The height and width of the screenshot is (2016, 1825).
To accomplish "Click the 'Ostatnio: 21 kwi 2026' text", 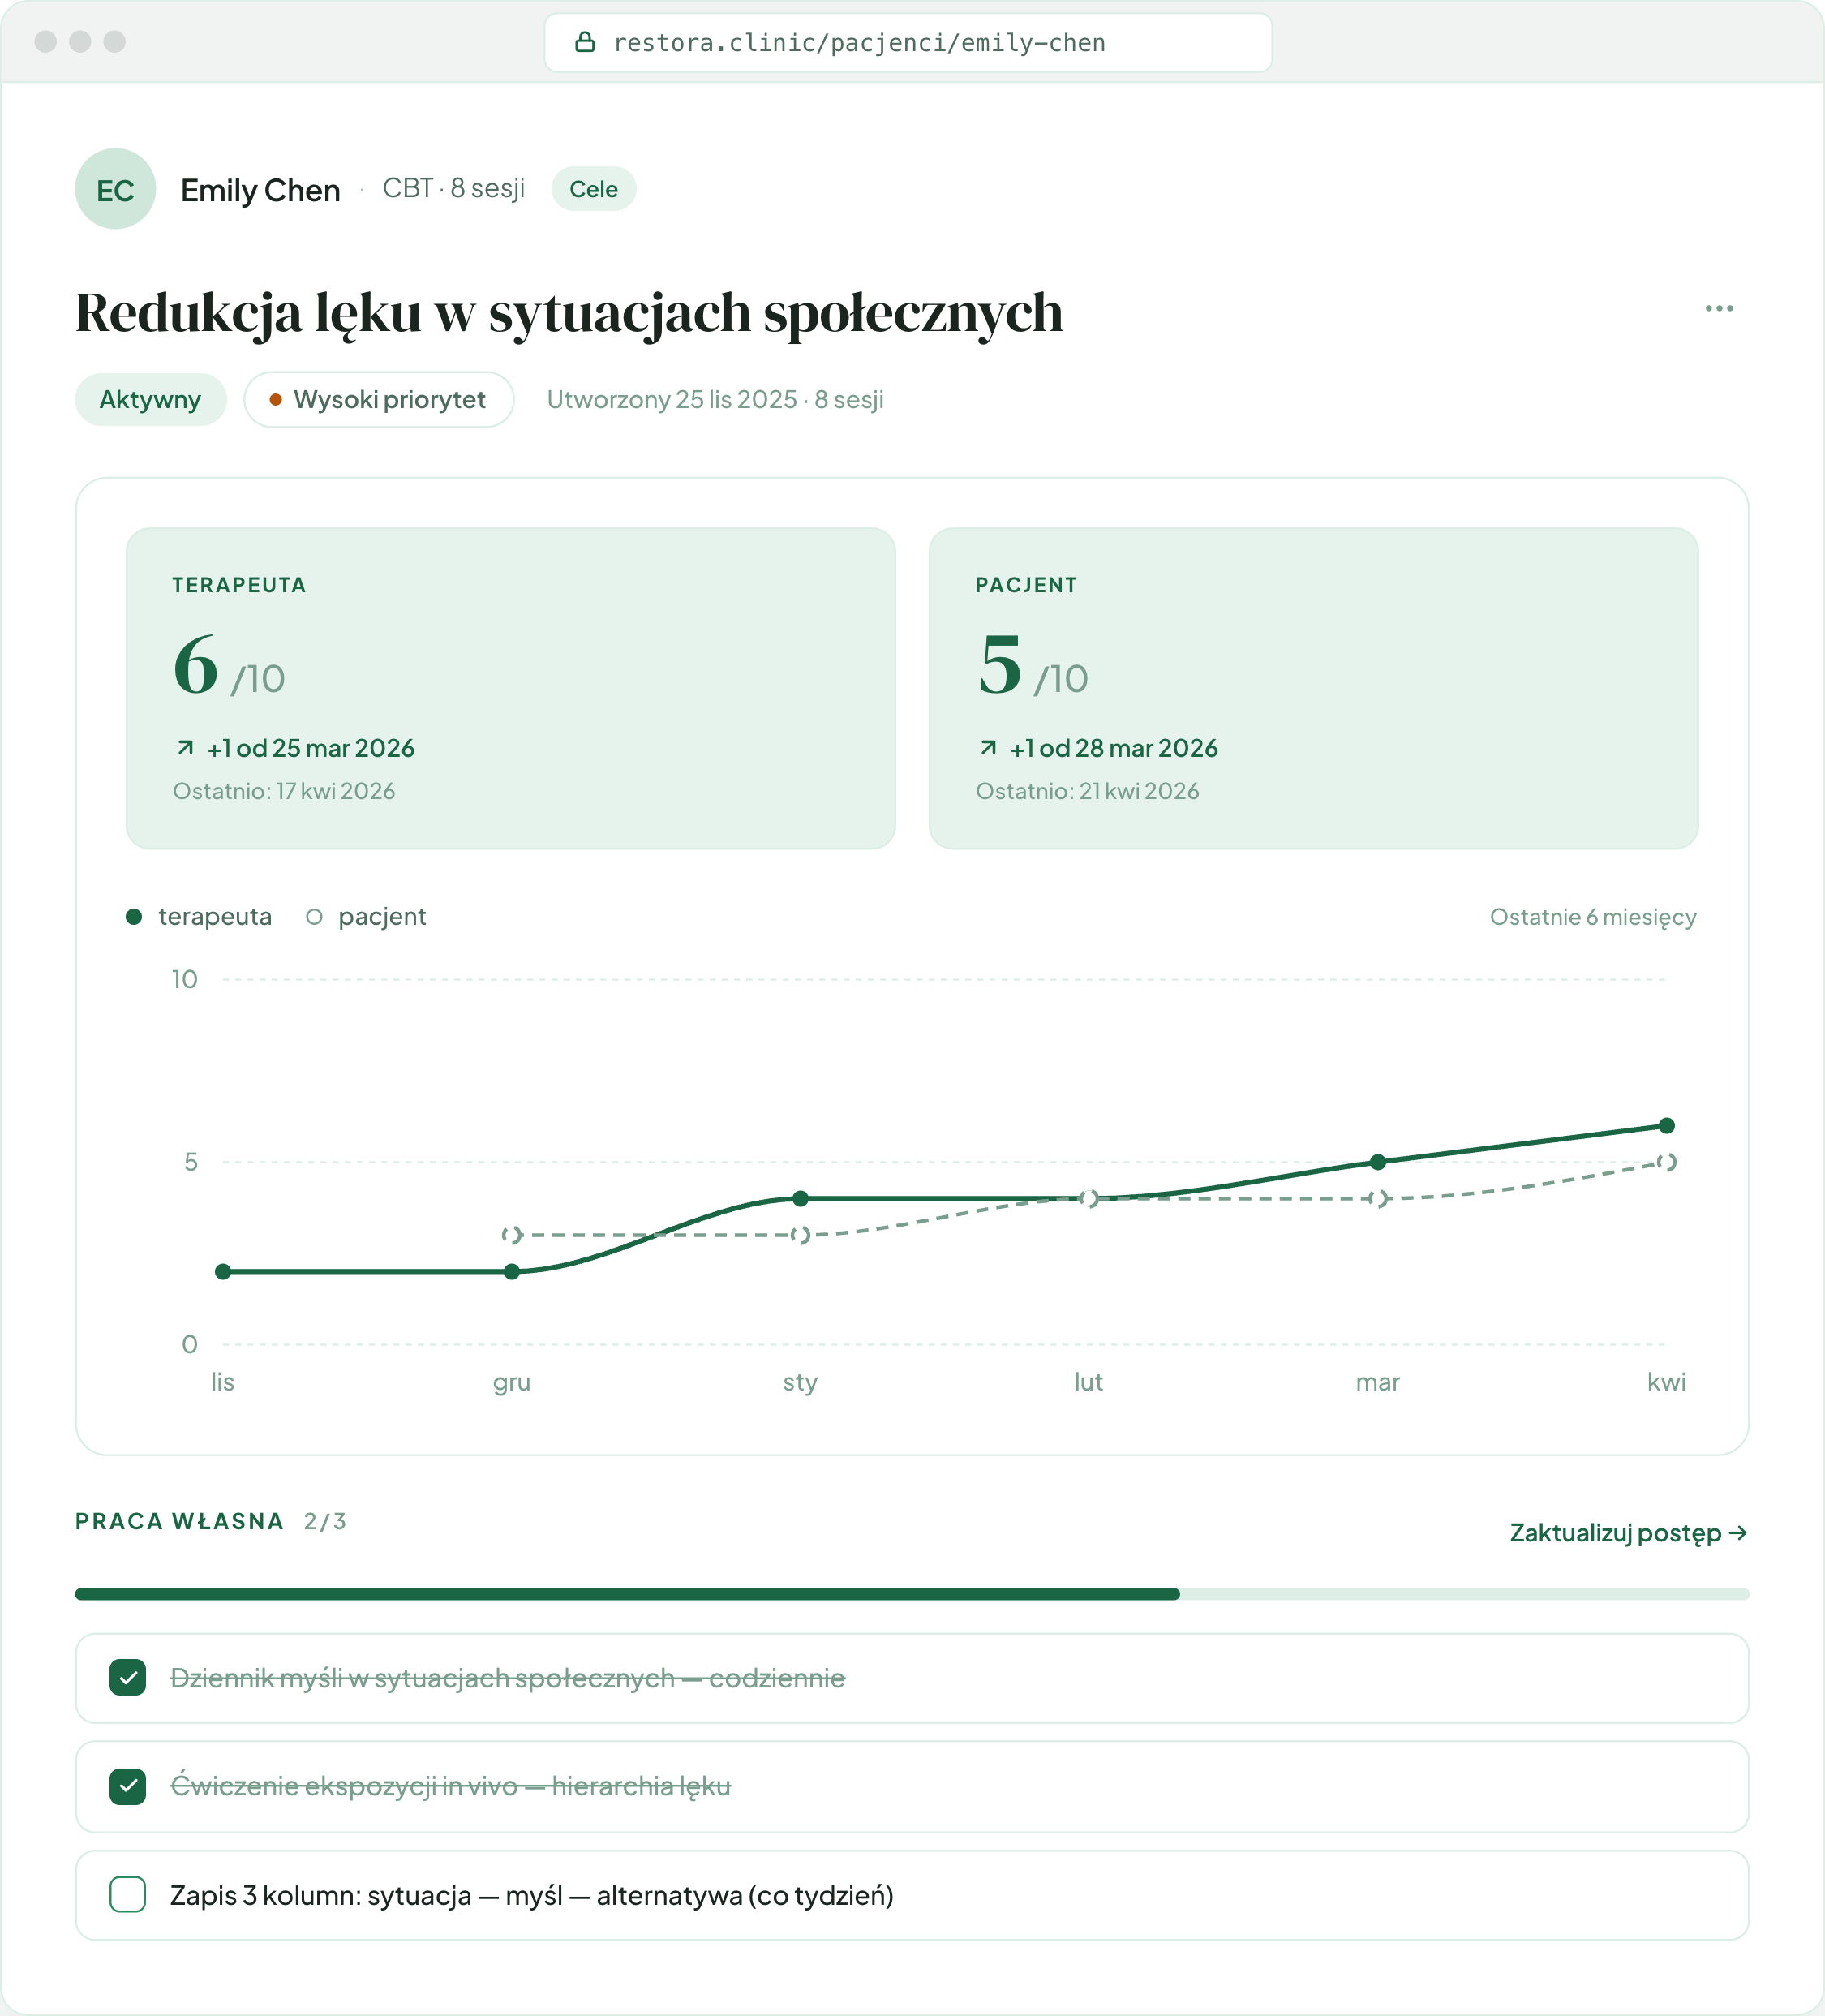I will pyautogui.click(x=1087, y=791).
